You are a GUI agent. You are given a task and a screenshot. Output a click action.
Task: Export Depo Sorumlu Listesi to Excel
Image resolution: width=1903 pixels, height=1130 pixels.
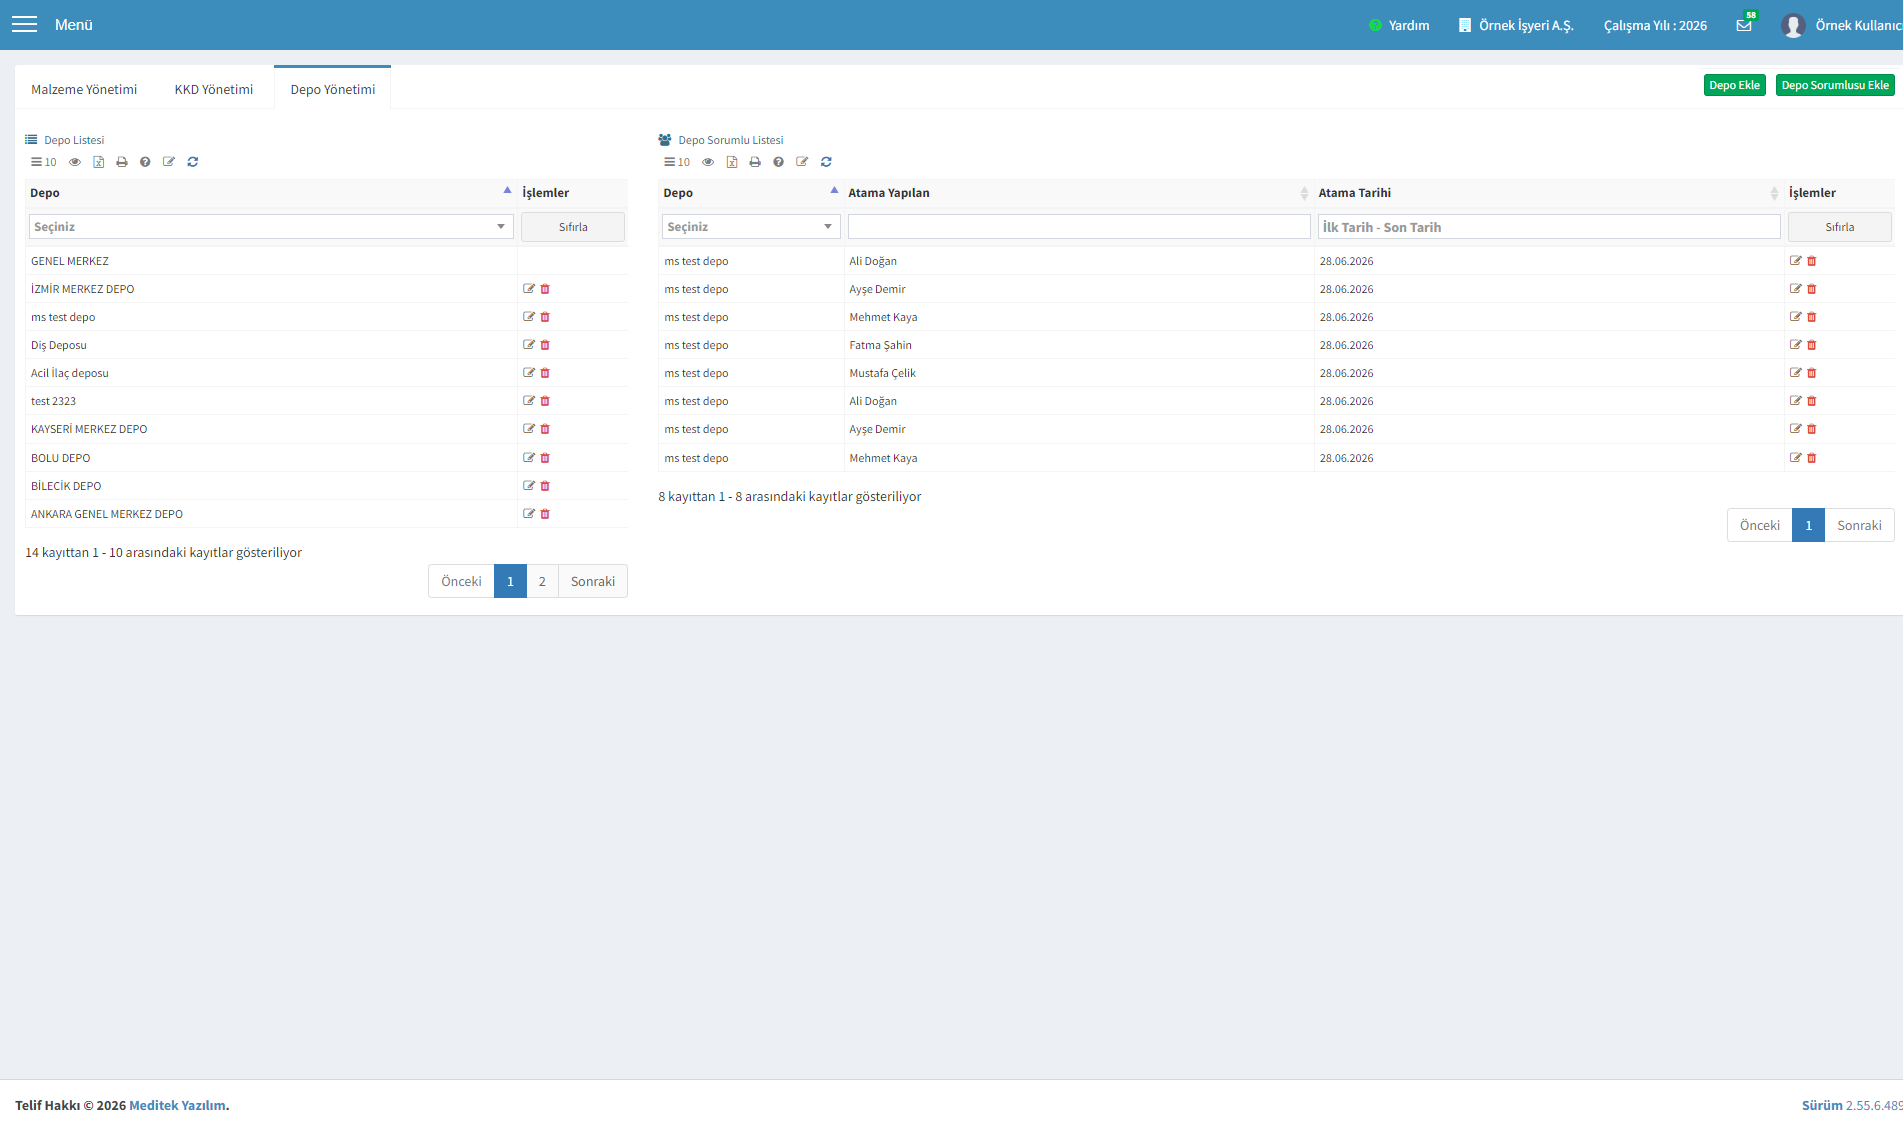tap(732, 162)
